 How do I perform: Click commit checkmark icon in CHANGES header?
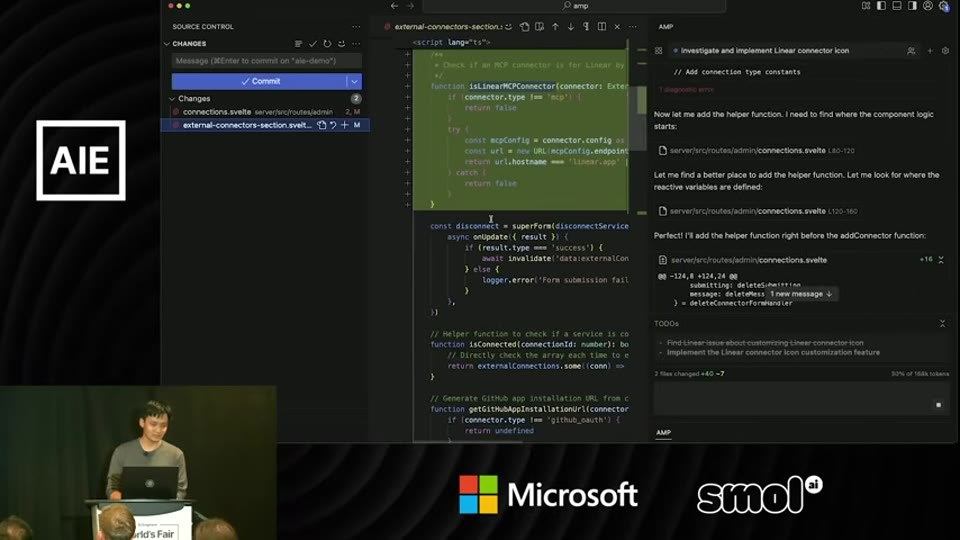[x=313, y=44]
